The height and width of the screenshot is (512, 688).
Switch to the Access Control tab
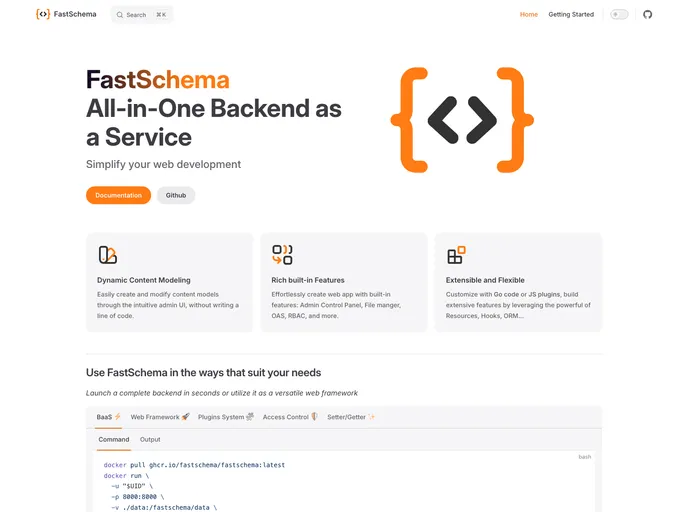click(x=290, y=417)
